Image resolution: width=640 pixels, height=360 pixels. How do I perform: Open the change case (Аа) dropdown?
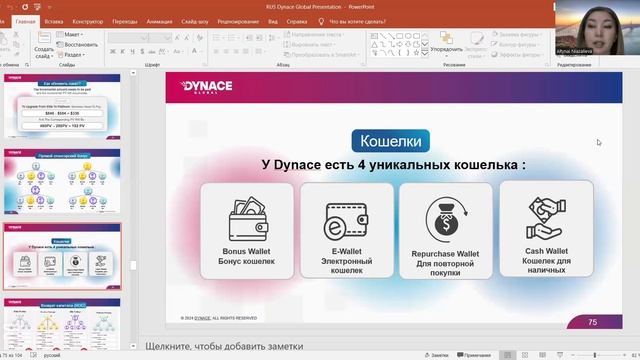pyautogui.click(x=178, y=52)
